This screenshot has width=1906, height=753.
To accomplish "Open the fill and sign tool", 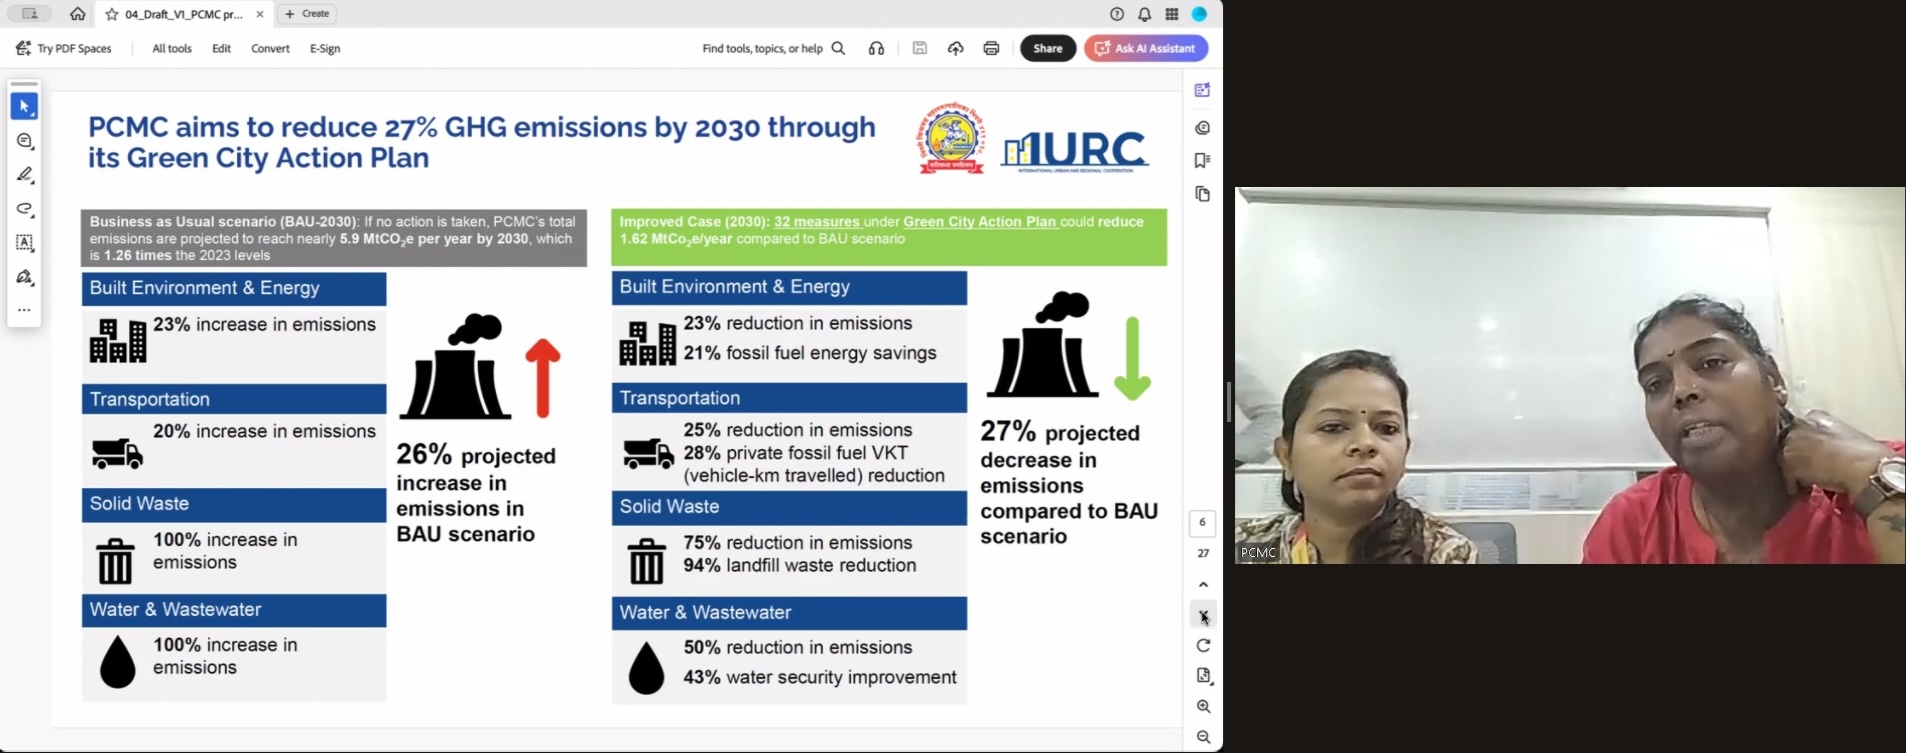I will tap(24, 277).
